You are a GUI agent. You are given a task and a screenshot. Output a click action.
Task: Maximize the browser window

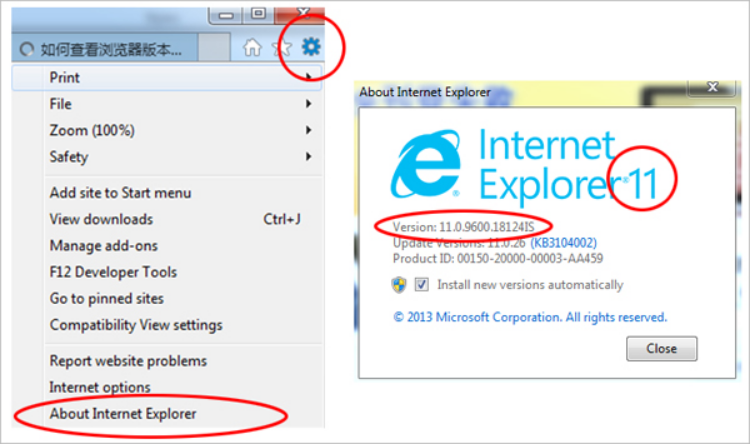tap(258, 14)
